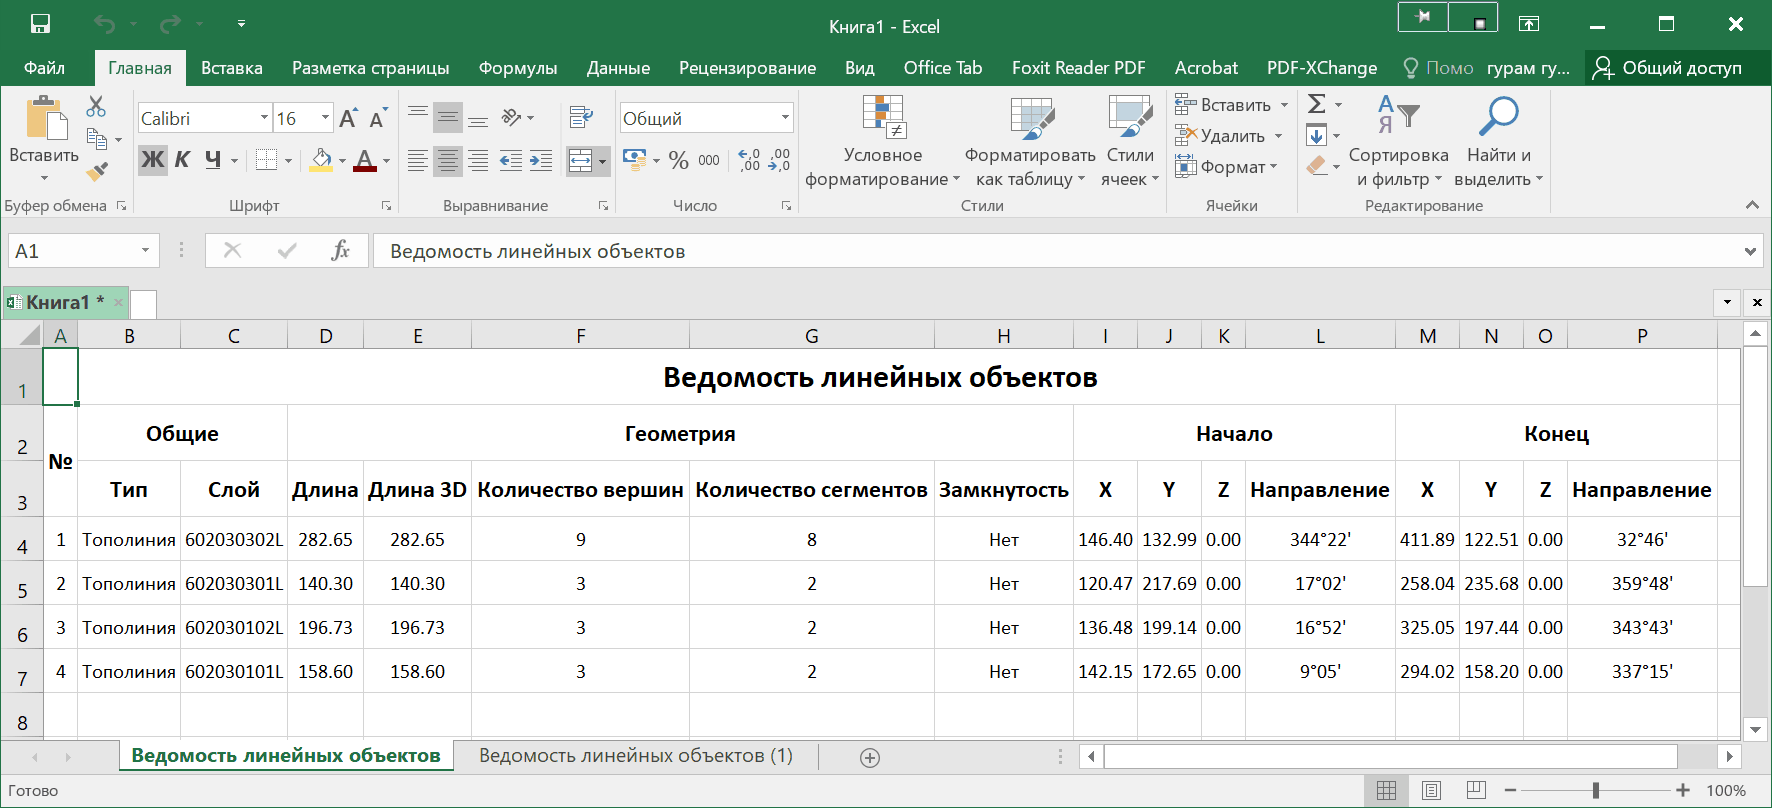Toggle Bold formatting button
Screen dimensions: 1772x808
(x=153, y=160)
